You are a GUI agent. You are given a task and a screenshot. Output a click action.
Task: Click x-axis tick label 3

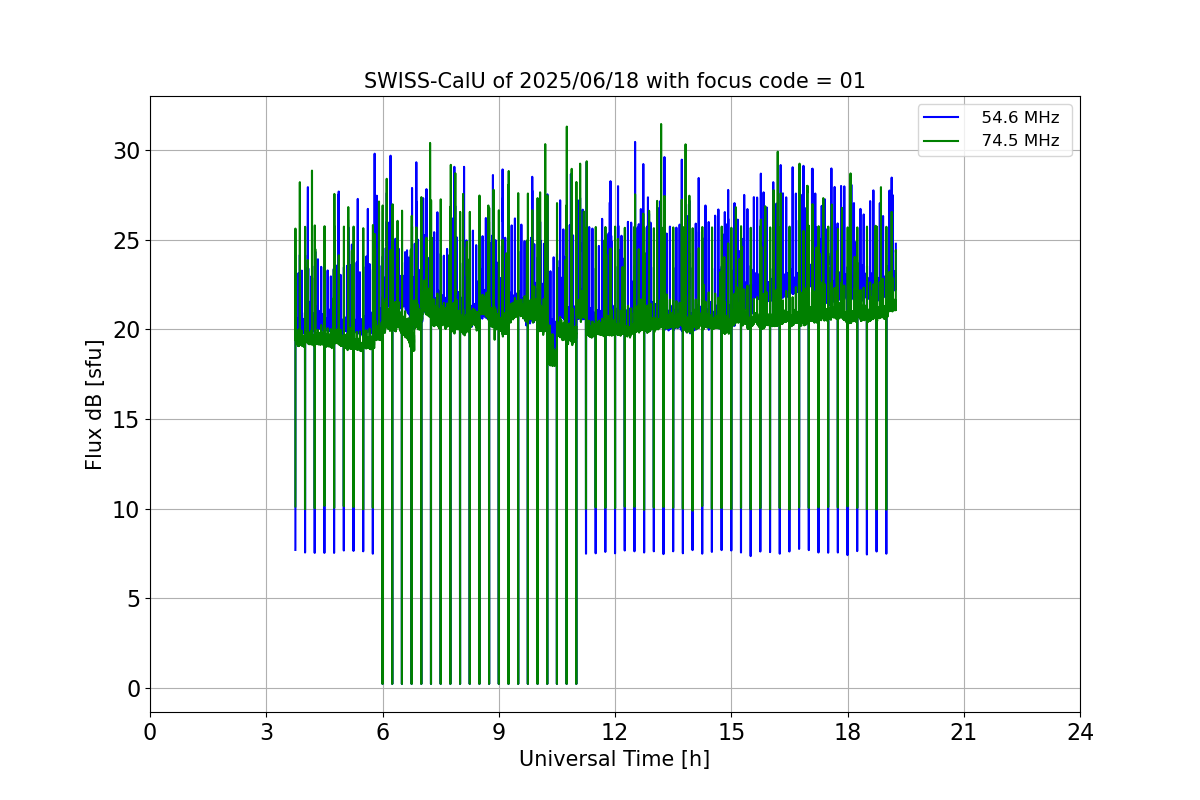coord(266,732)
